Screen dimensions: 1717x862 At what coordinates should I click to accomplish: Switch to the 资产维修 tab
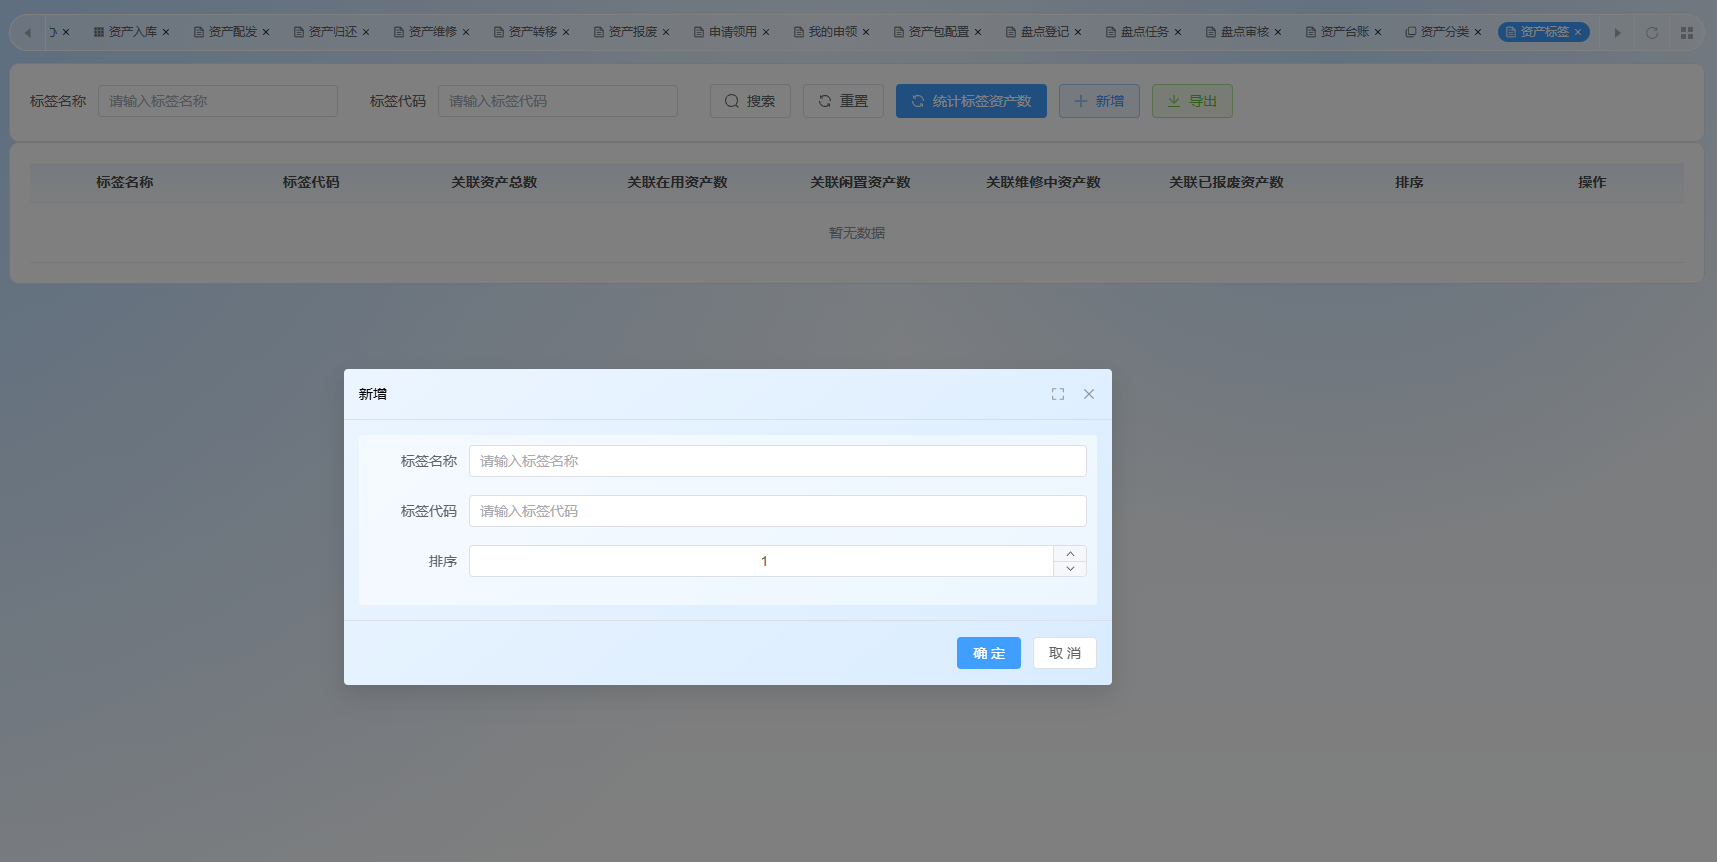[432, 32]
